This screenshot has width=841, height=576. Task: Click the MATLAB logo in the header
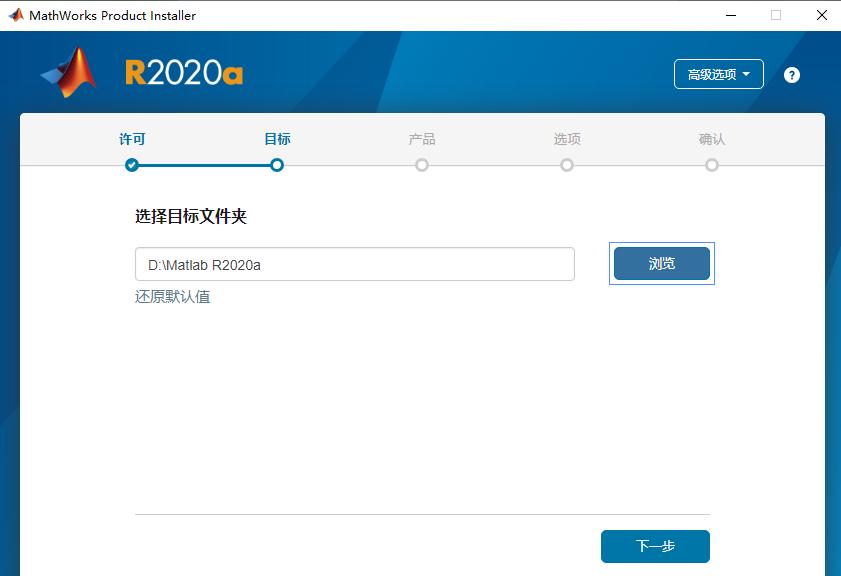(x=69, y=72)
